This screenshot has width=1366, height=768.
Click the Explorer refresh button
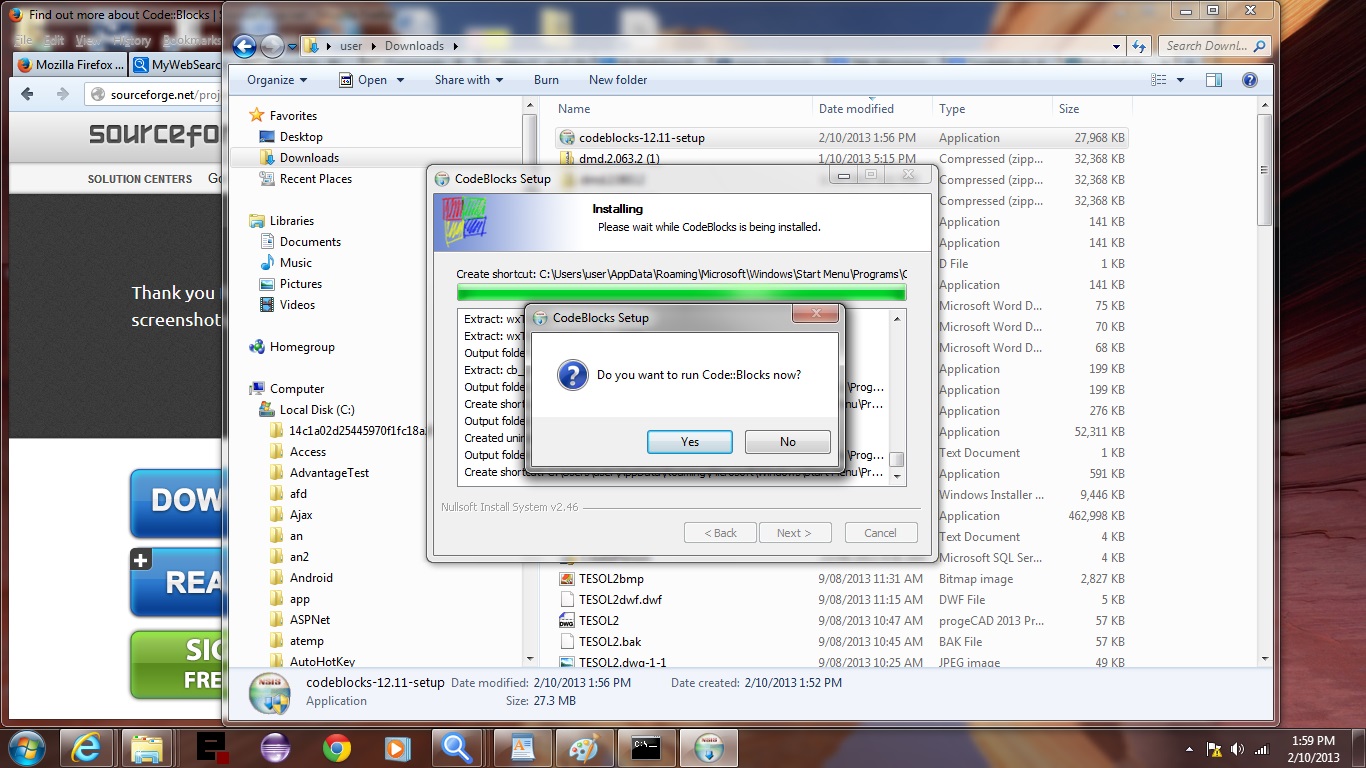(x=1139, y=46)
